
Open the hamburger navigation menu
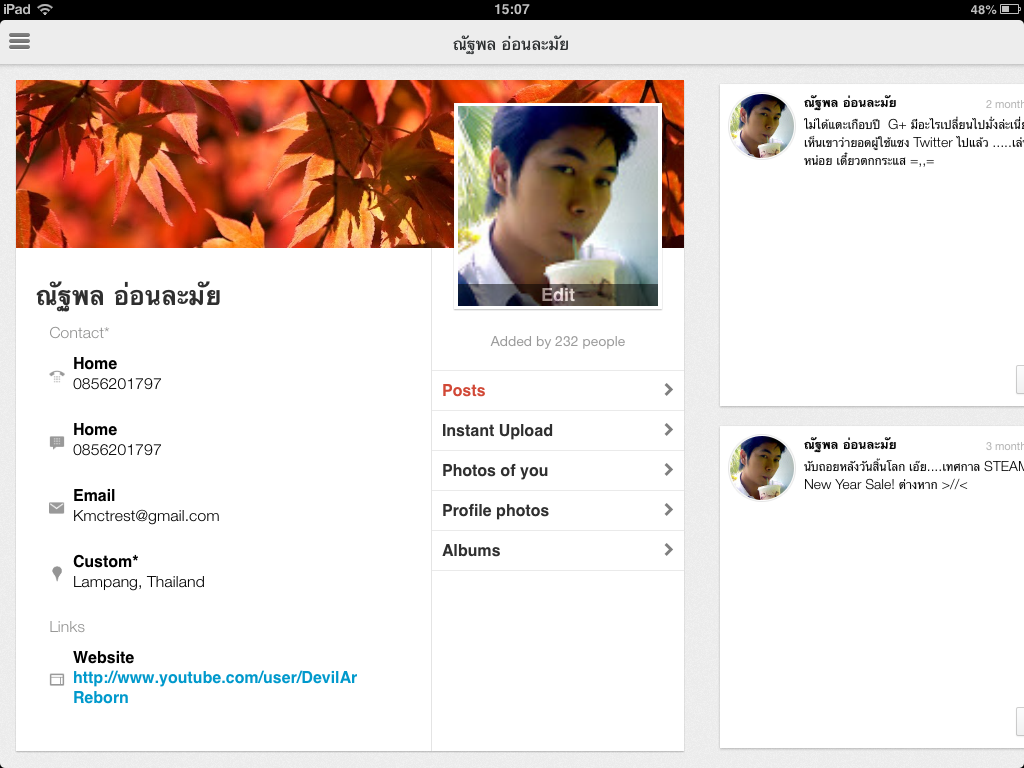coord(20,41)
